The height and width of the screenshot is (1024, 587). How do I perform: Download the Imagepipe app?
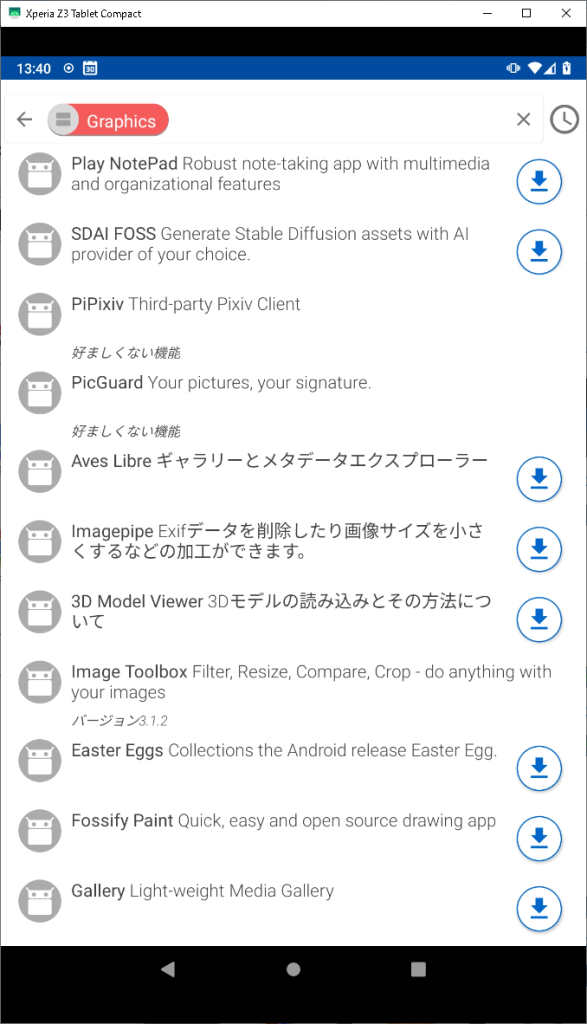pos(539,549)
